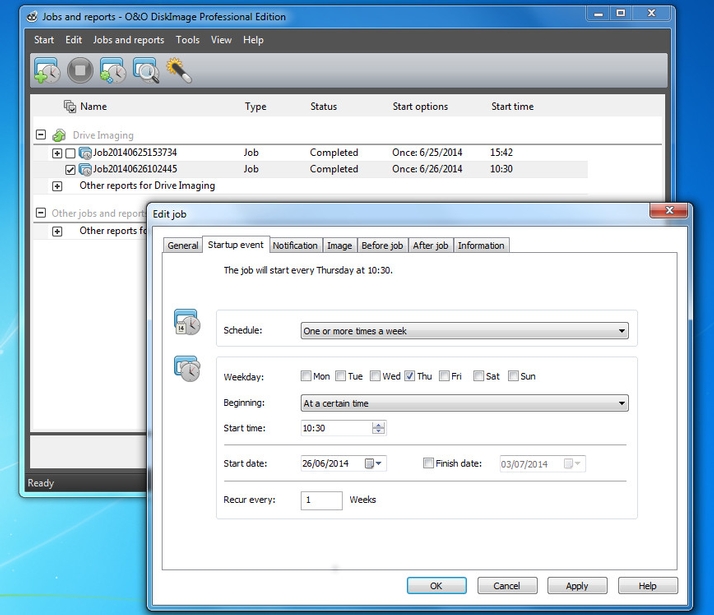
Task: Click the Once: 6/26/2014 start option cell
Action: point(427,169)
